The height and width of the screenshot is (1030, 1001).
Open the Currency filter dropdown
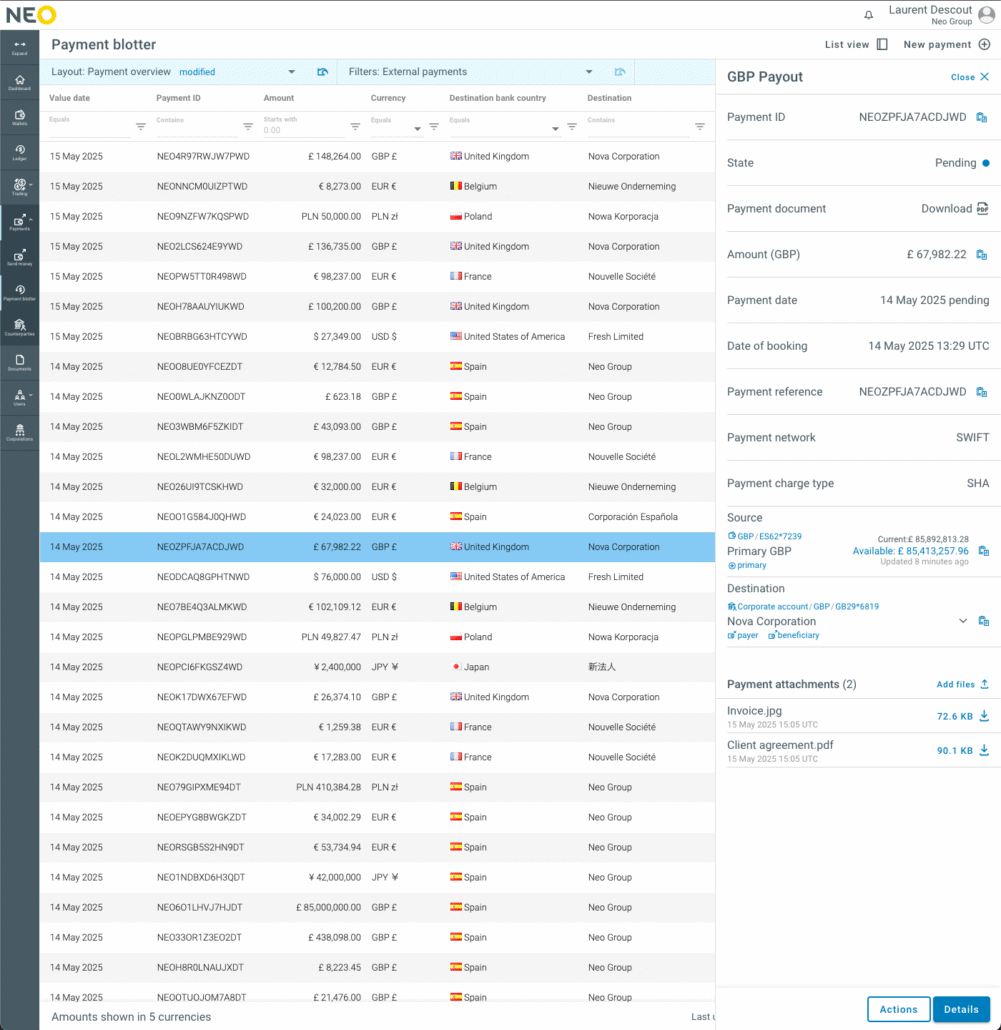[417, 128]
